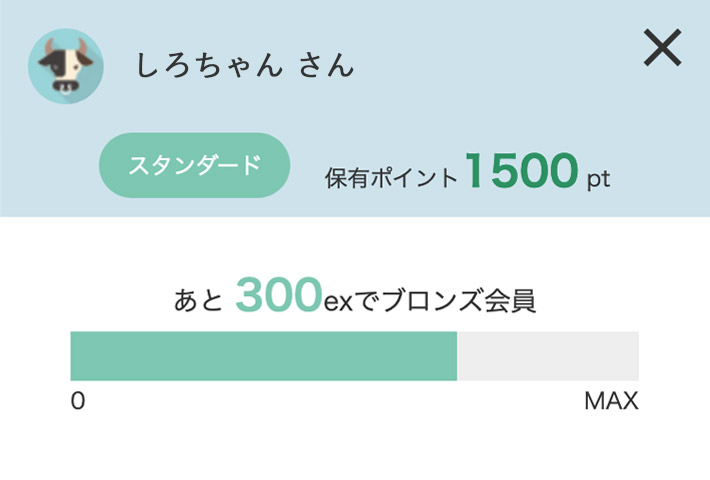Viewport: 710px width, 480px height.
Task: Click the さん honorific after the username
Action: [x=326, y=66]
